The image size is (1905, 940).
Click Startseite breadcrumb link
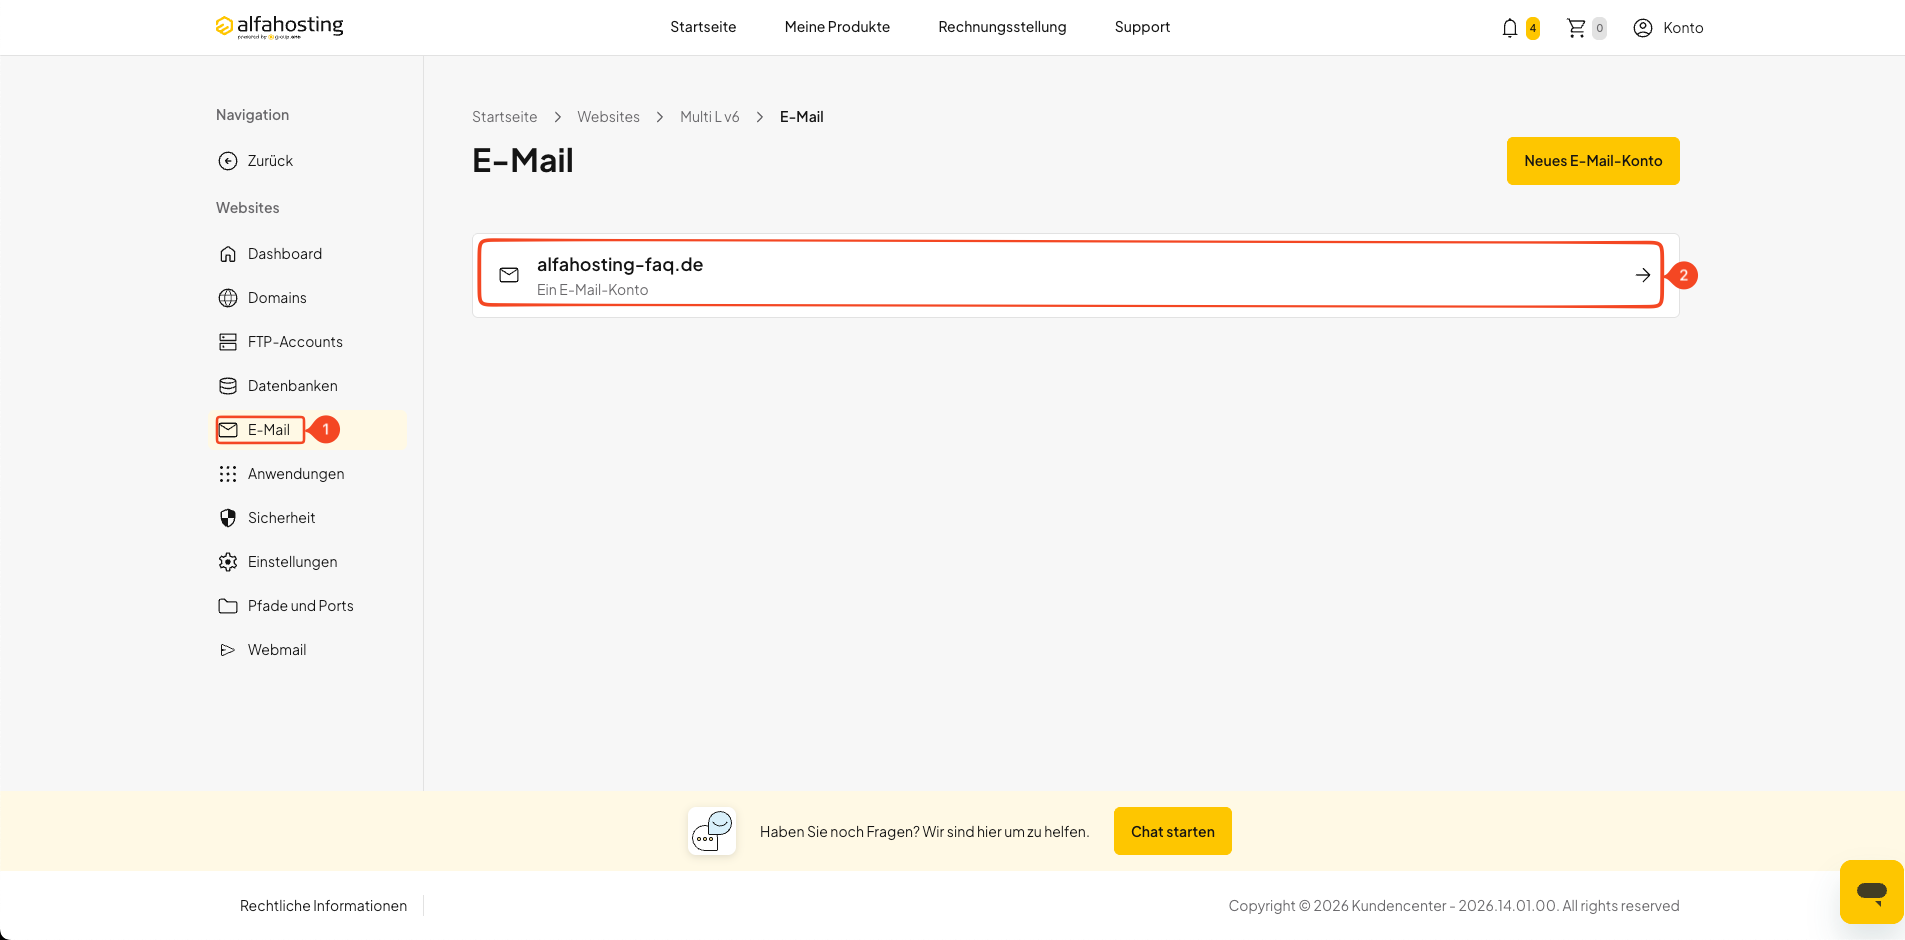504,117
